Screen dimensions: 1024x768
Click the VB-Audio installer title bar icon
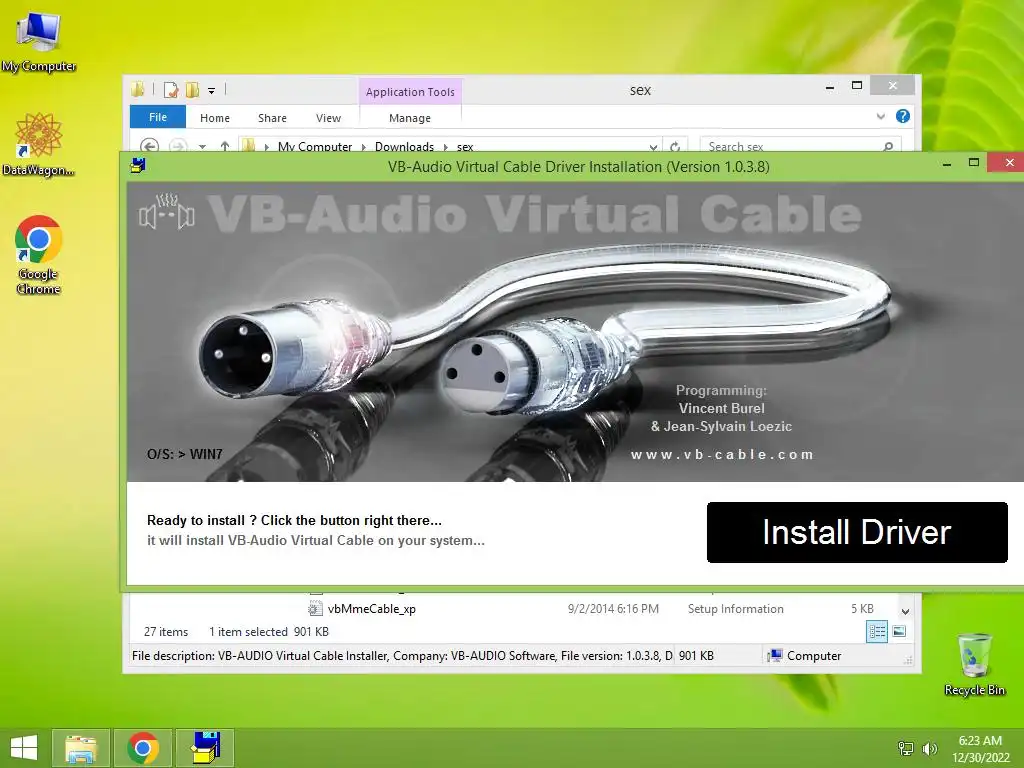138,166
